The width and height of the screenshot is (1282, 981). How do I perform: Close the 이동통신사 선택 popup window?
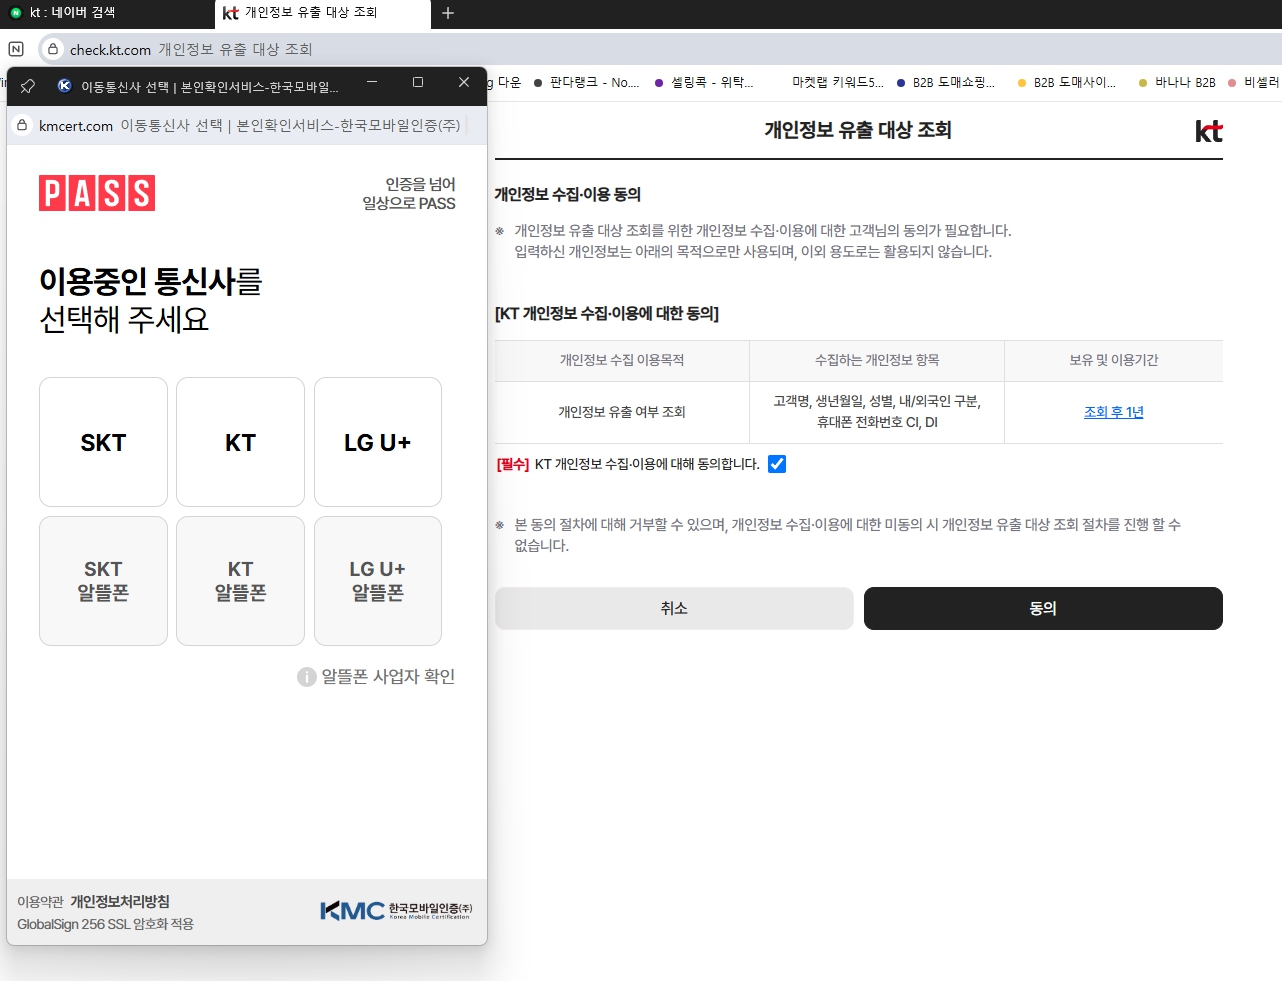(x=464, y=82)
